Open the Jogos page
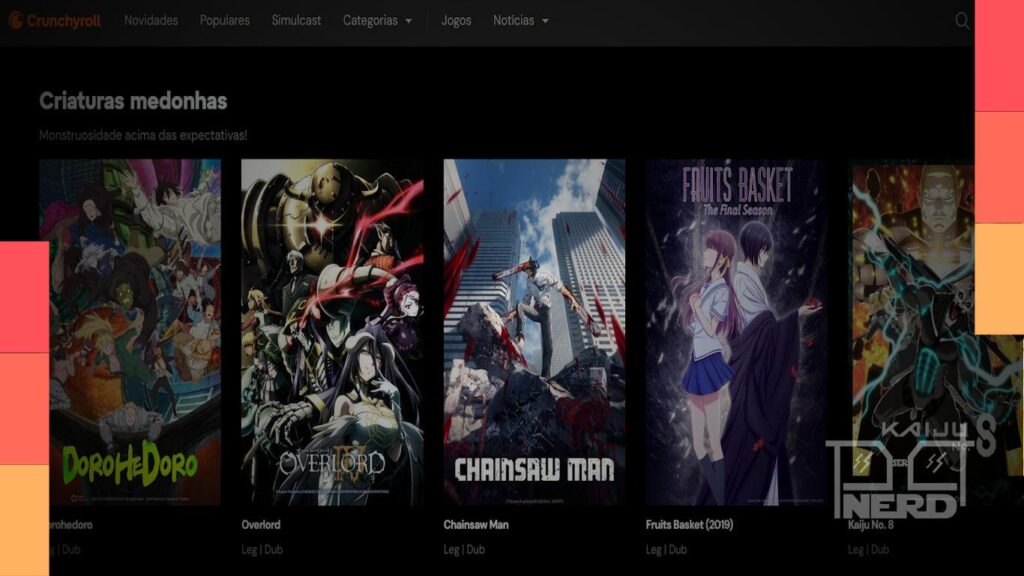 pyautogui.click(x=456, y=21)
